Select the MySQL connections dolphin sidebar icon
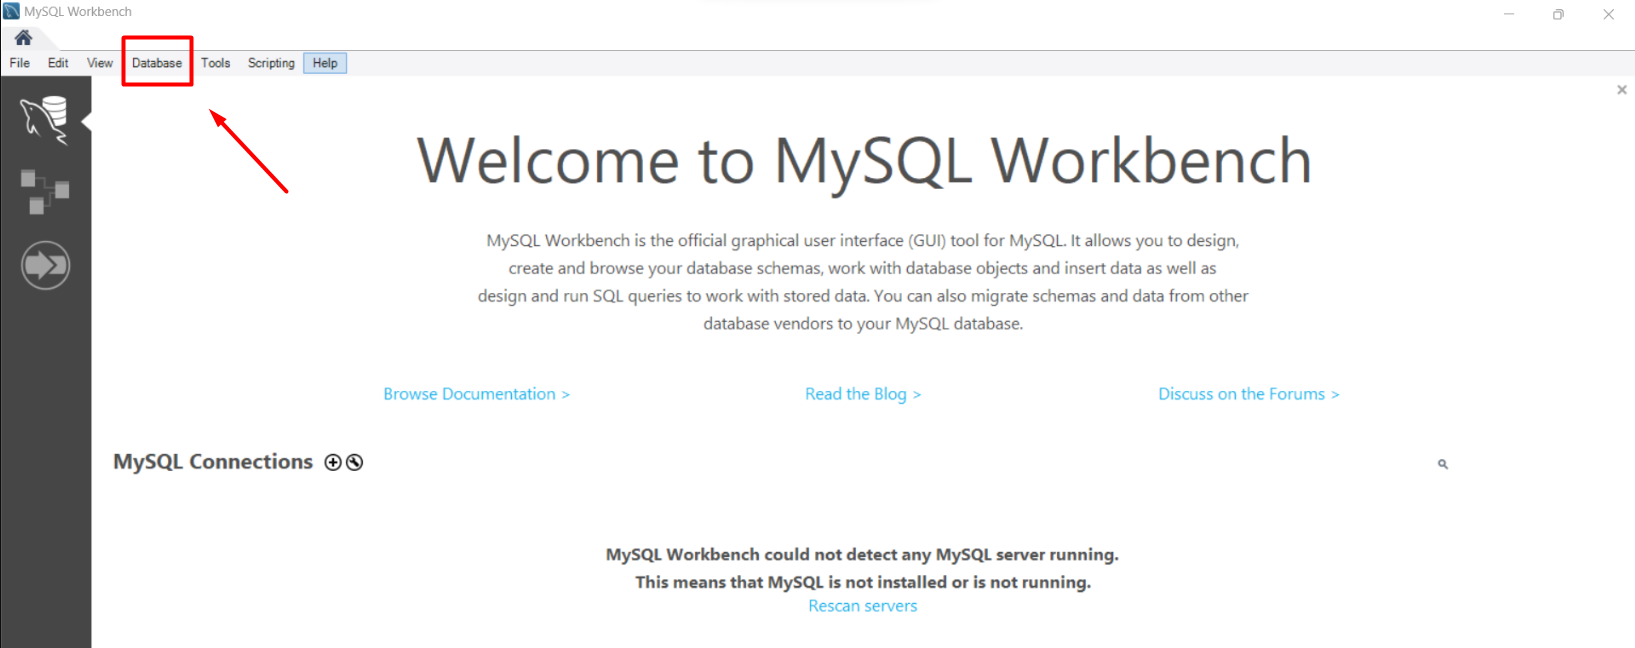 pos(45,120)
